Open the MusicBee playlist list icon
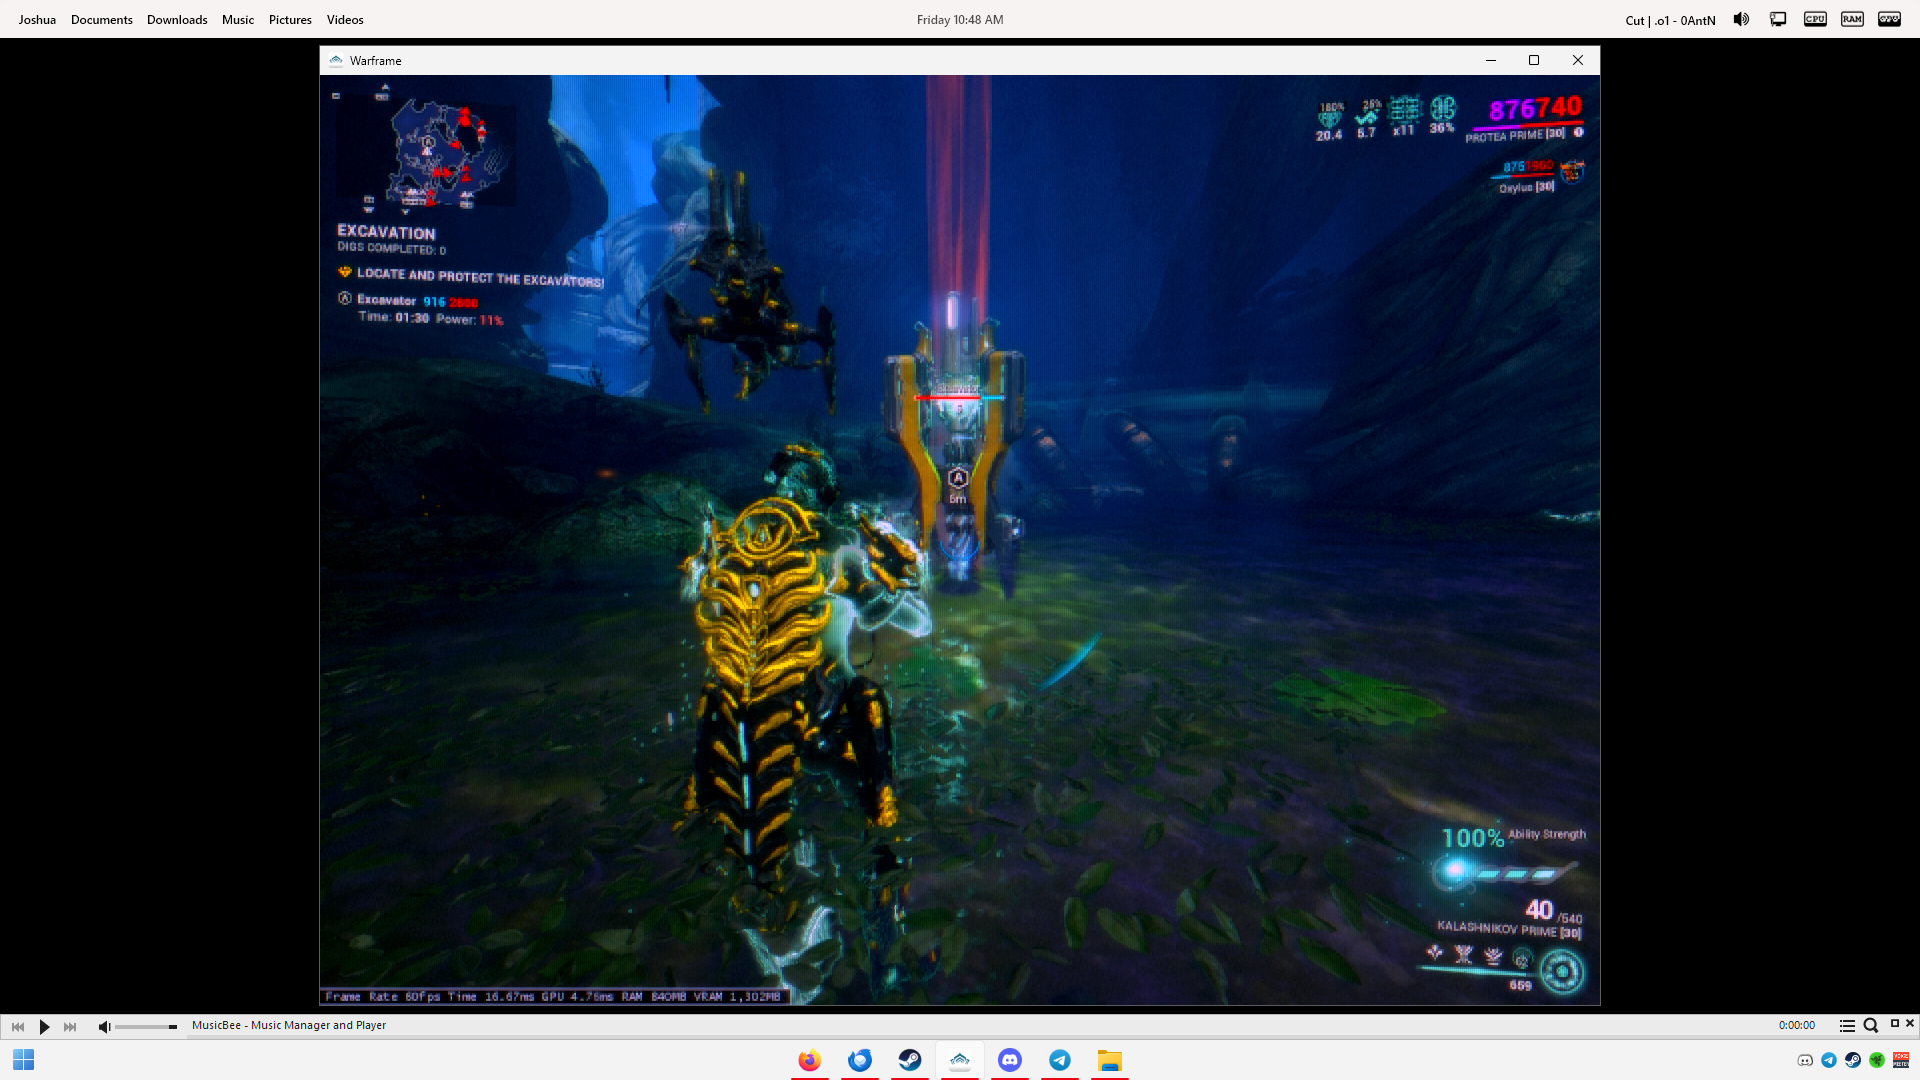Screen dimensions: 1920x1080 tap(1847, 1026)
